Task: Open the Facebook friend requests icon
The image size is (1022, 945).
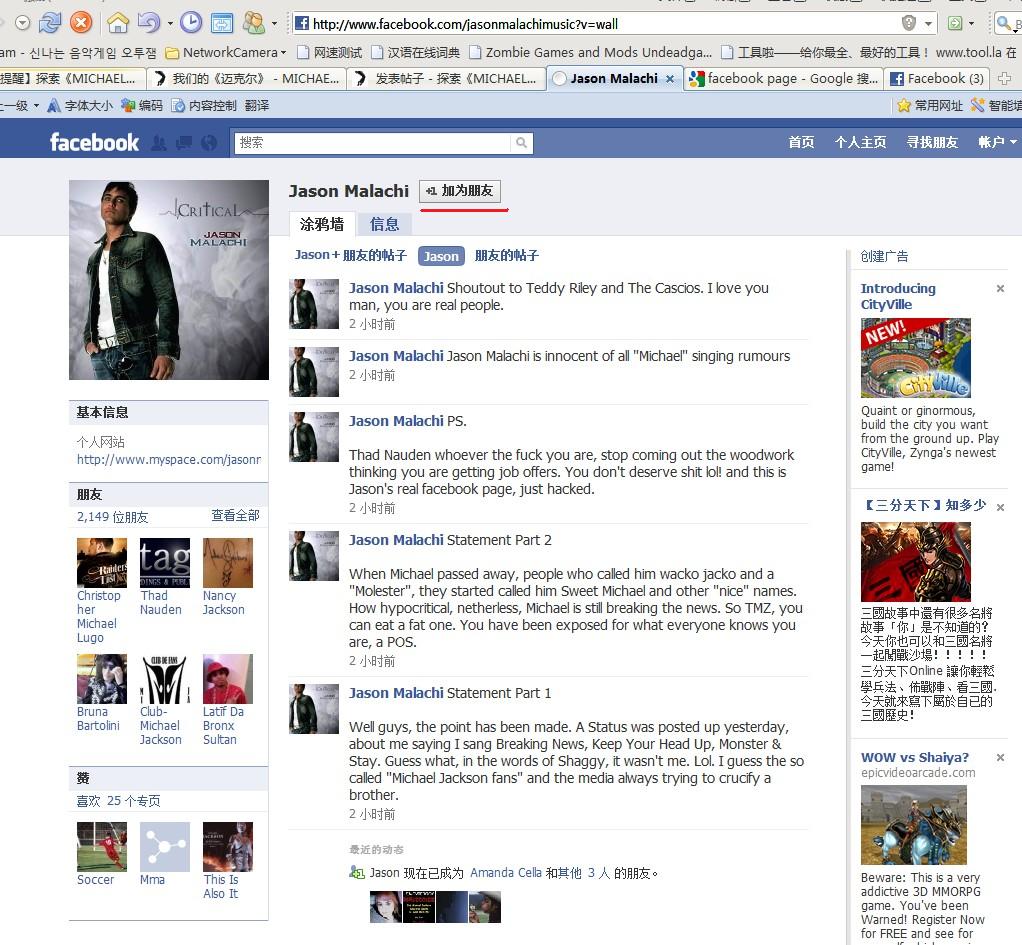Action: (x=158, y=143)
